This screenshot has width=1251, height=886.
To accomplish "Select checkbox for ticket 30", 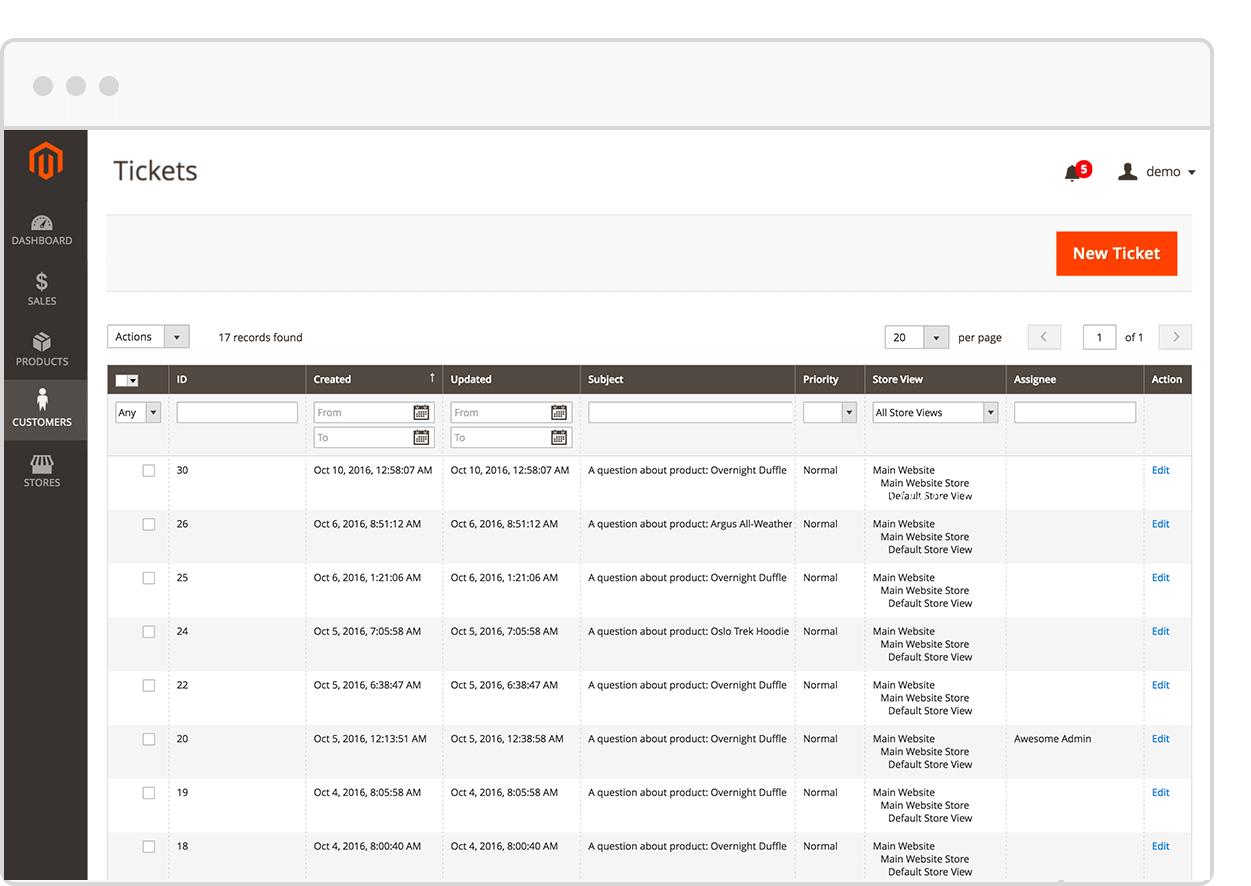I will tap(149, 470).
